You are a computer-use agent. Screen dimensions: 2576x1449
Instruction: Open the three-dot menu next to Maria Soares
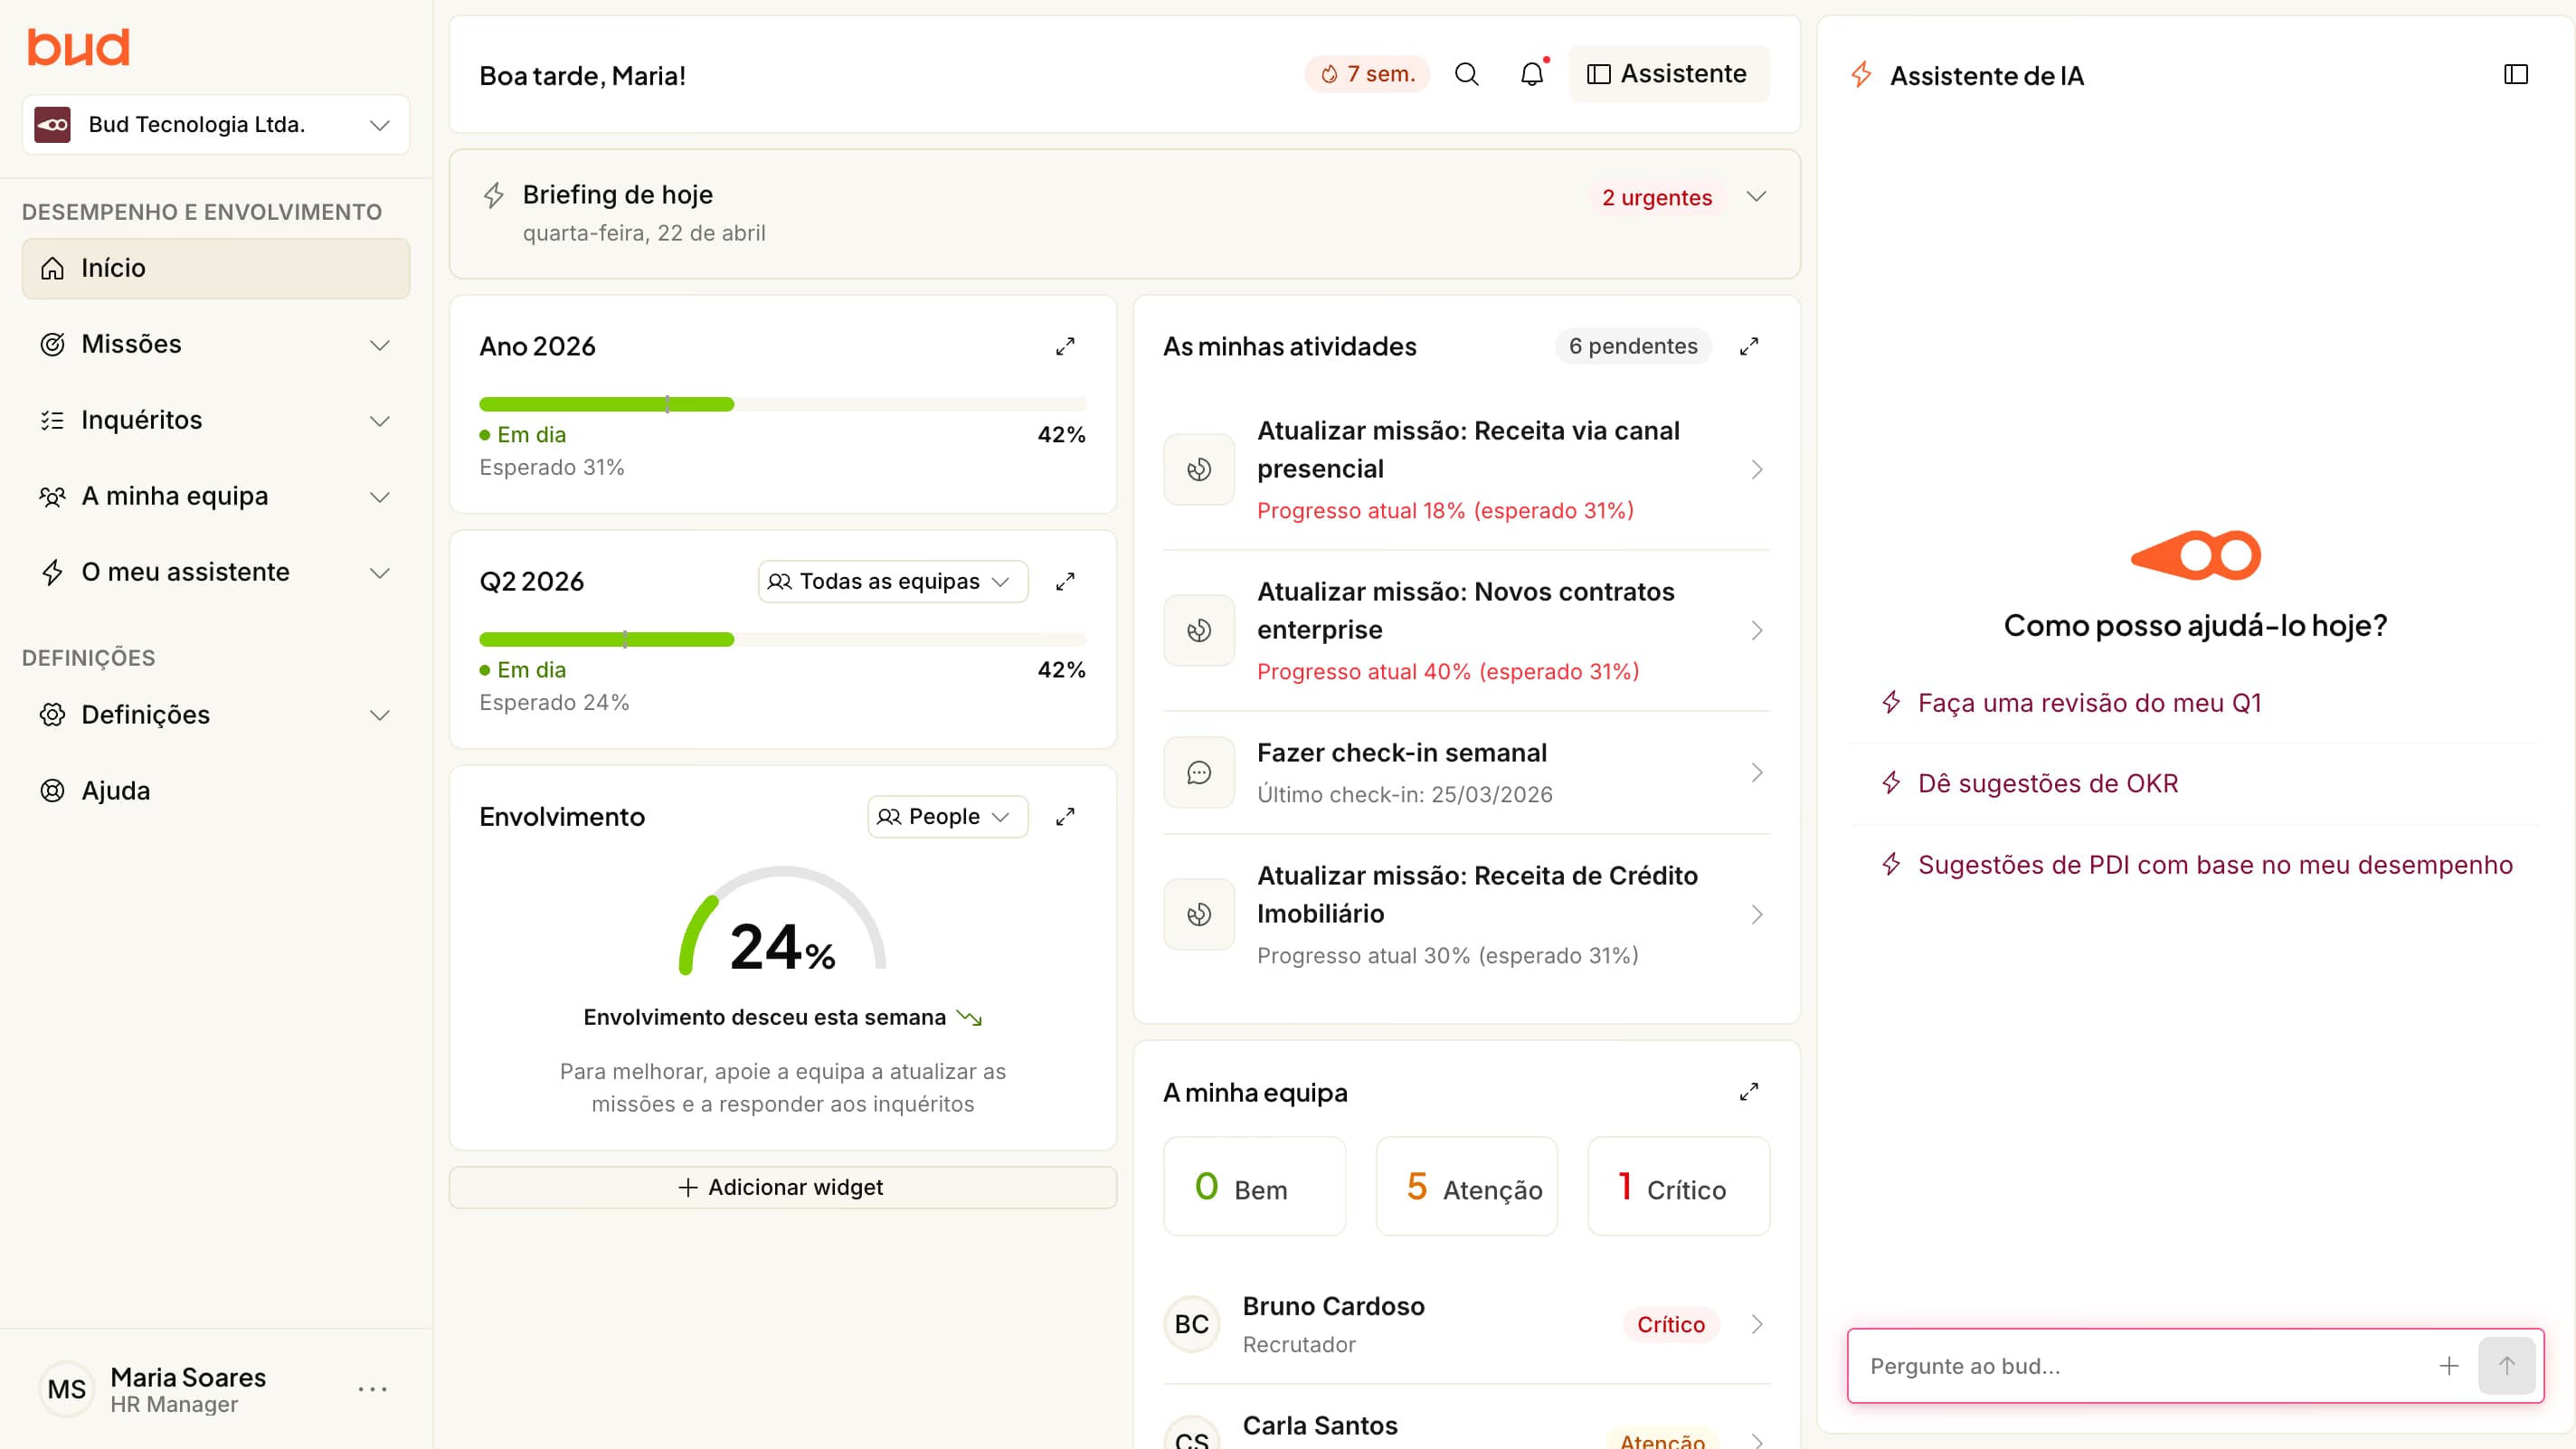click(x=372, y=1388)
